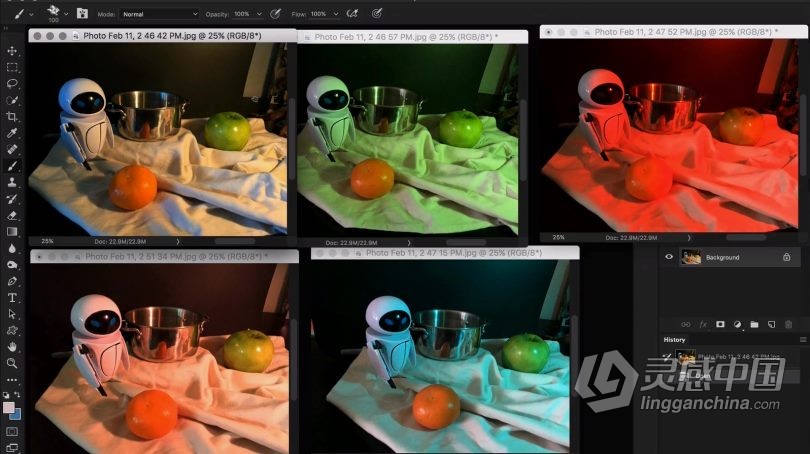Viewport: 810px width, 454px height.
Task: Select the Move tool
Action: [x=12, y=51]
